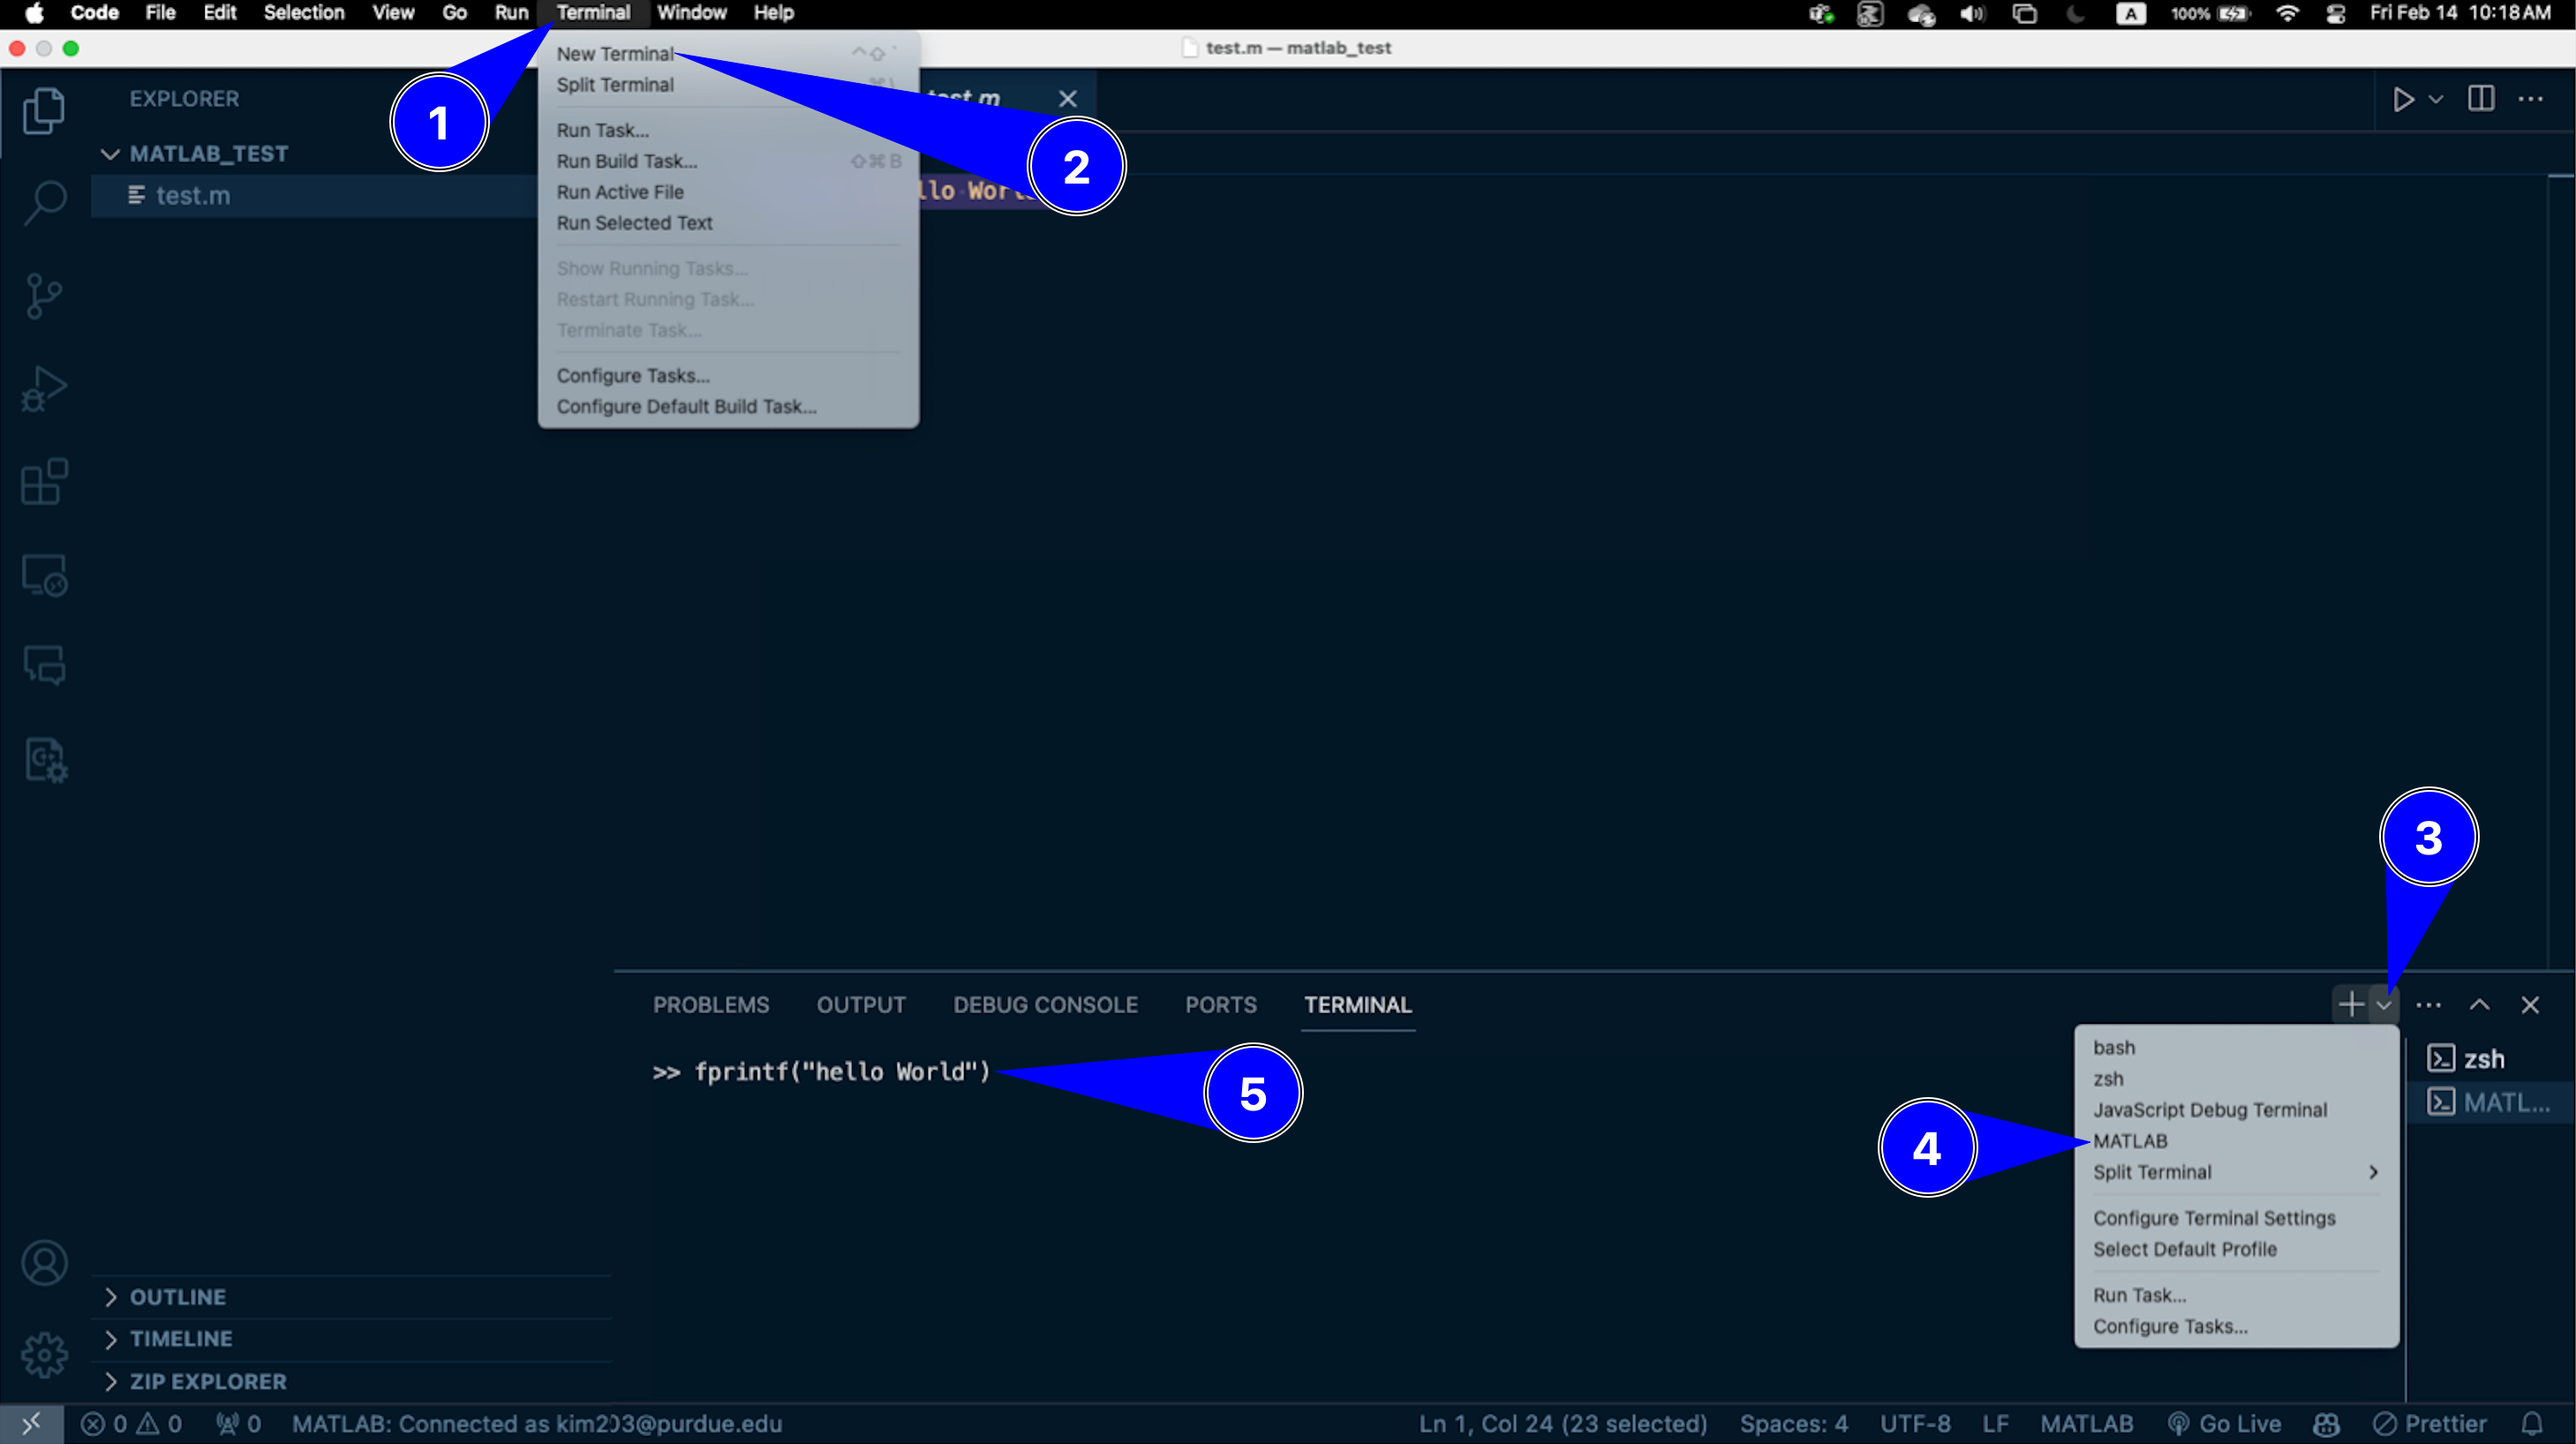This screenshot has width=2576, height=1444.
Task: Open the Accounts icon in activity bar
Action: (x=44, y=1263)
